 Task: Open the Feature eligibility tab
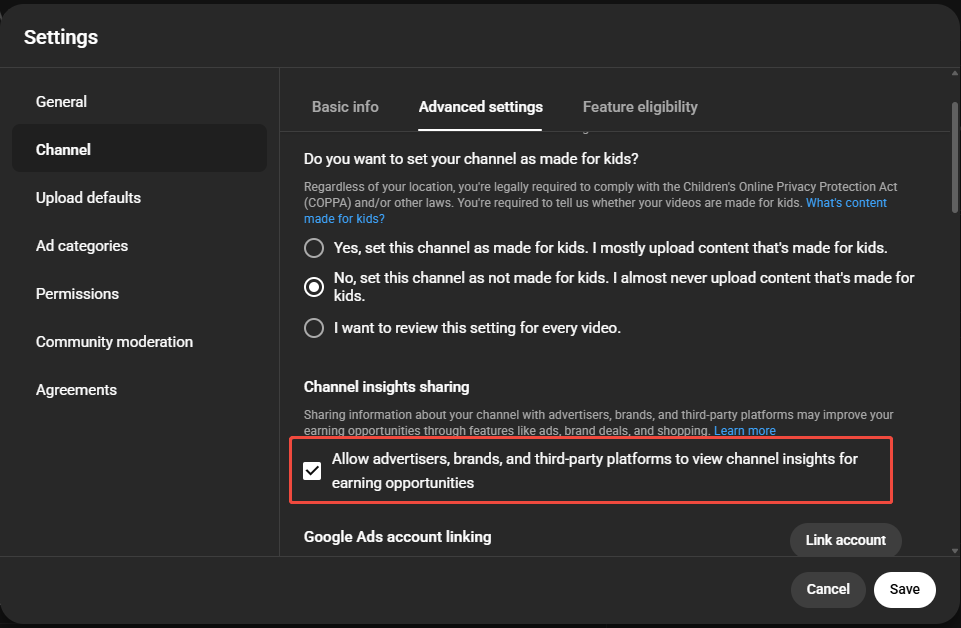click(x=639, y=106)
